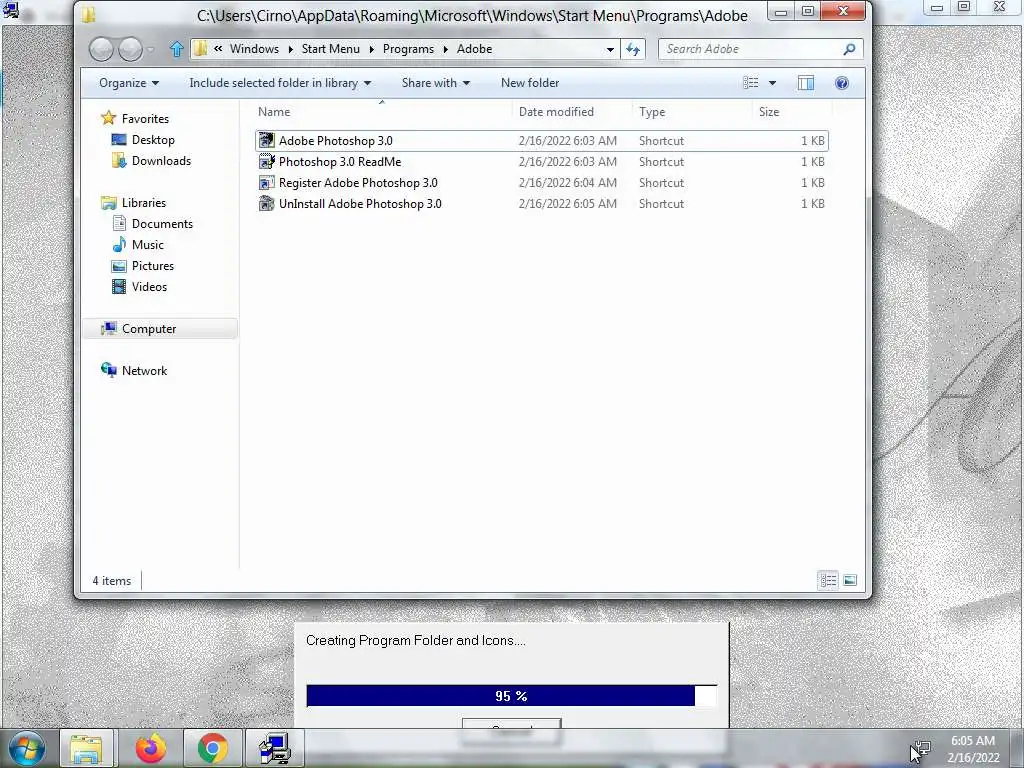This screenshot has height=768, width=1024.
Task: Show the preview pane icon
Action: tap(806, 83)
